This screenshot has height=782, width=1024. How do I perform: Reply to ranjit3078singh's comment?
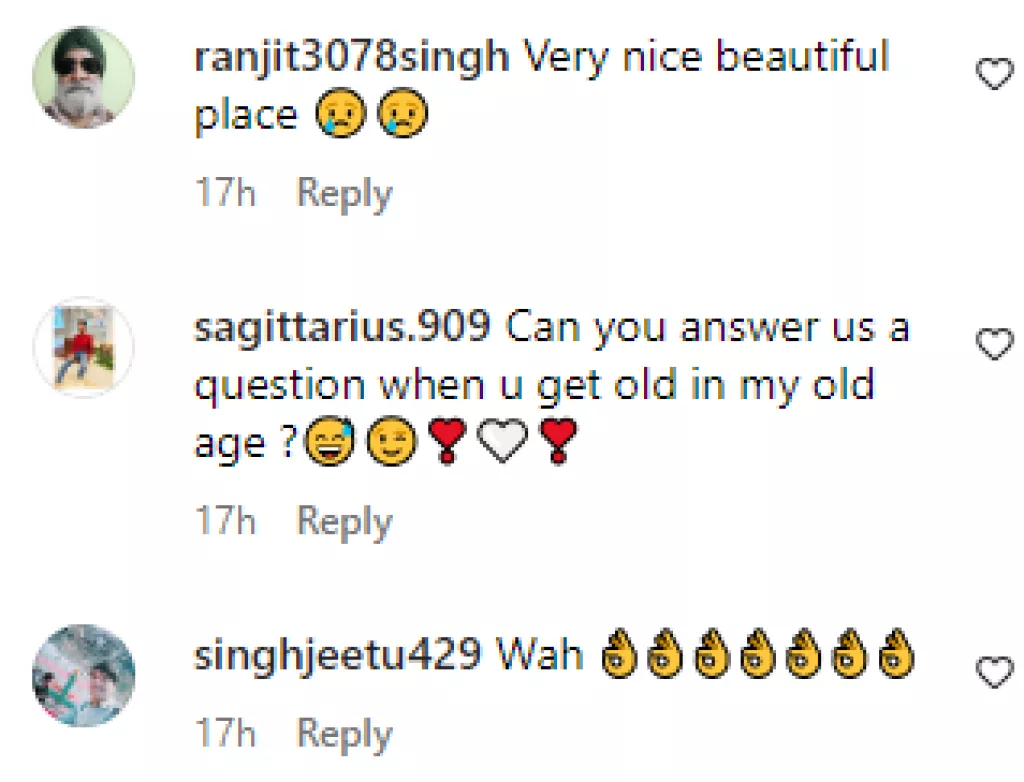click(x=344, y=194)
